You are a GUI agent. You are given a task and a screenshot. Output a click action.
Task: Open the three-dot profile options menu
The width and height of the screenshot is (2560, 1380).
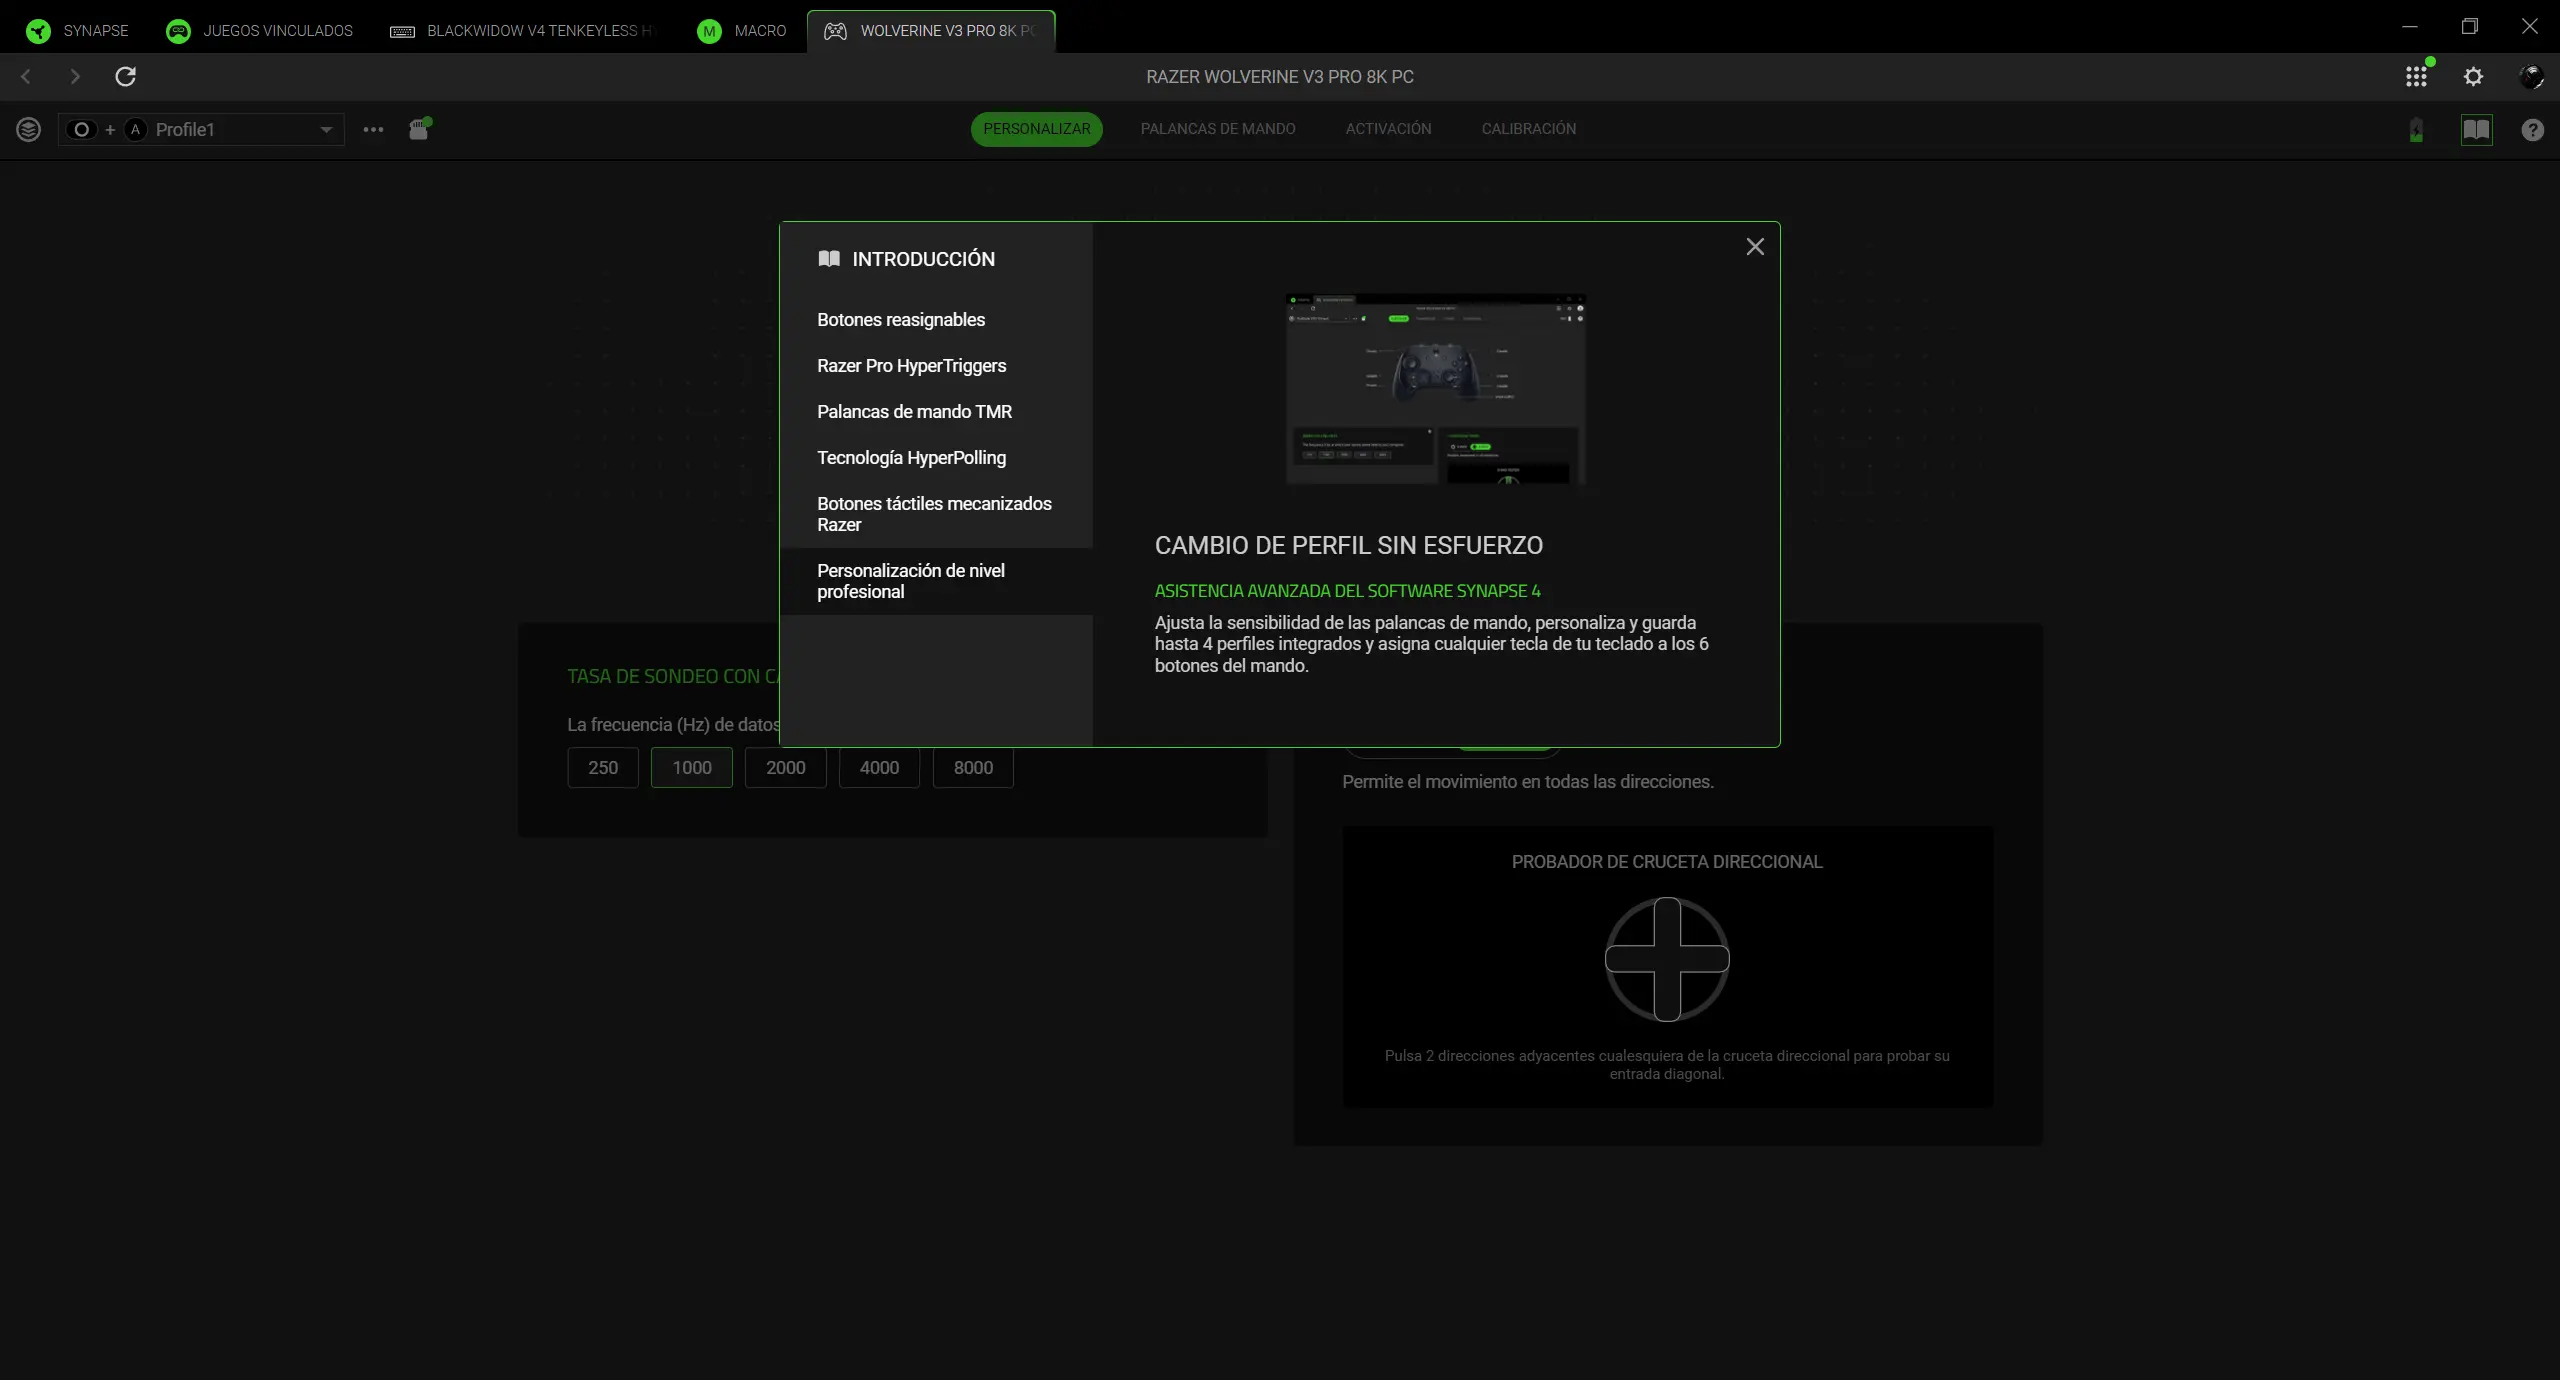pyautogui.click(x=372, y=130)
